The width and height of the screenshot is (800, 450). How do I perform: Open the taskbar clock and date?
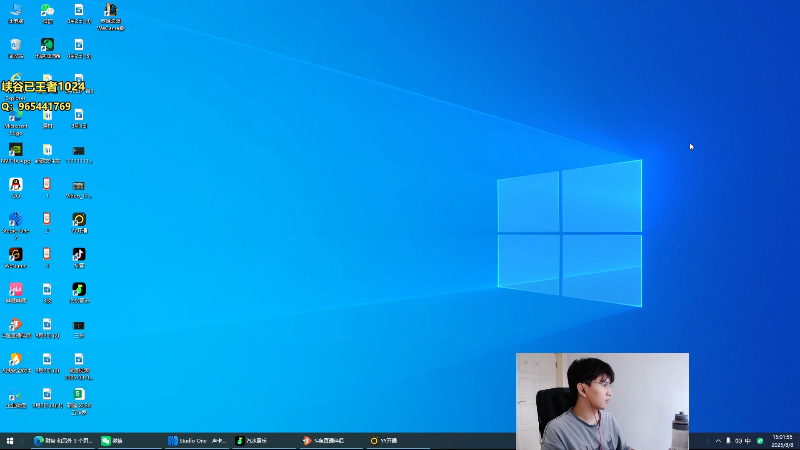(783, 441)
